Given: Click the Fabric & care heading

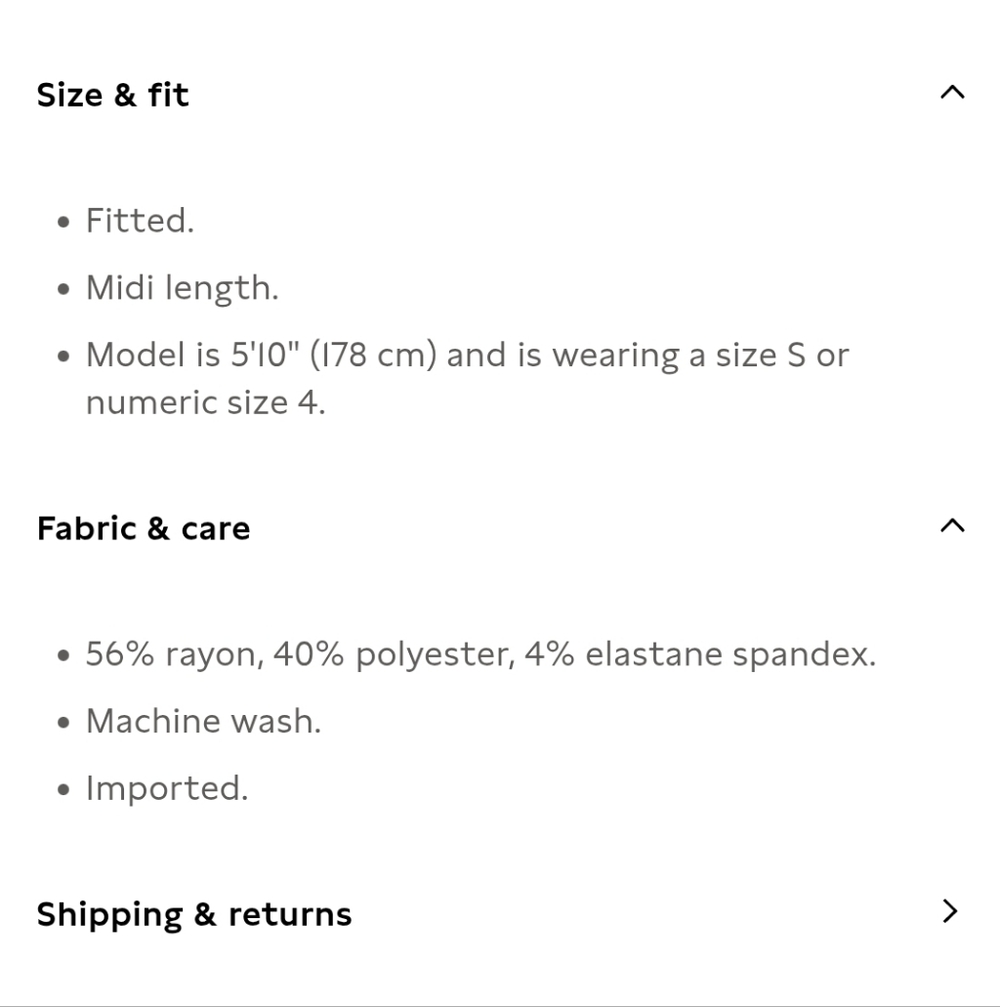Looking at the screenshot, I should (x=143, y=529).
